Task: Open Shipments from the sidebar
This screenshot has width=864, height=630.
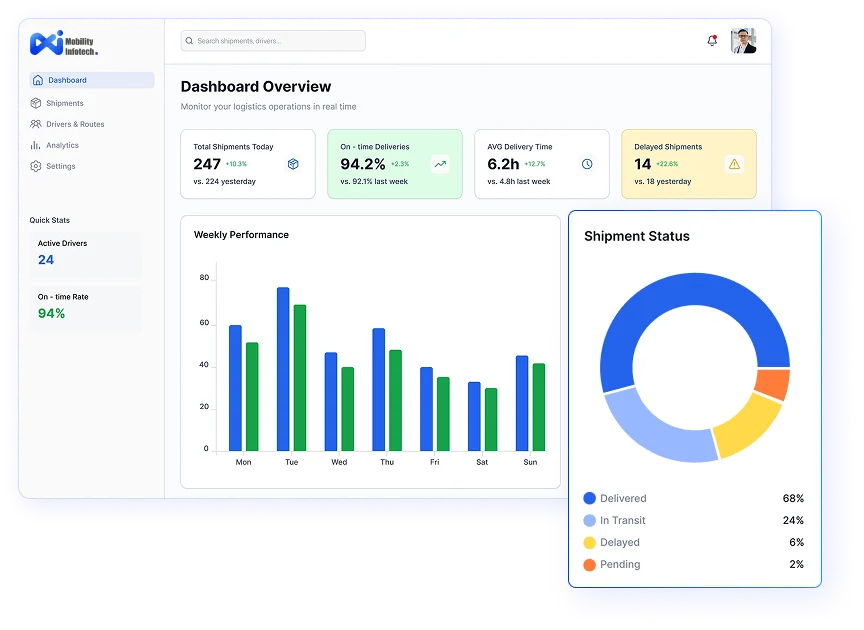Action: coord(64,103)
